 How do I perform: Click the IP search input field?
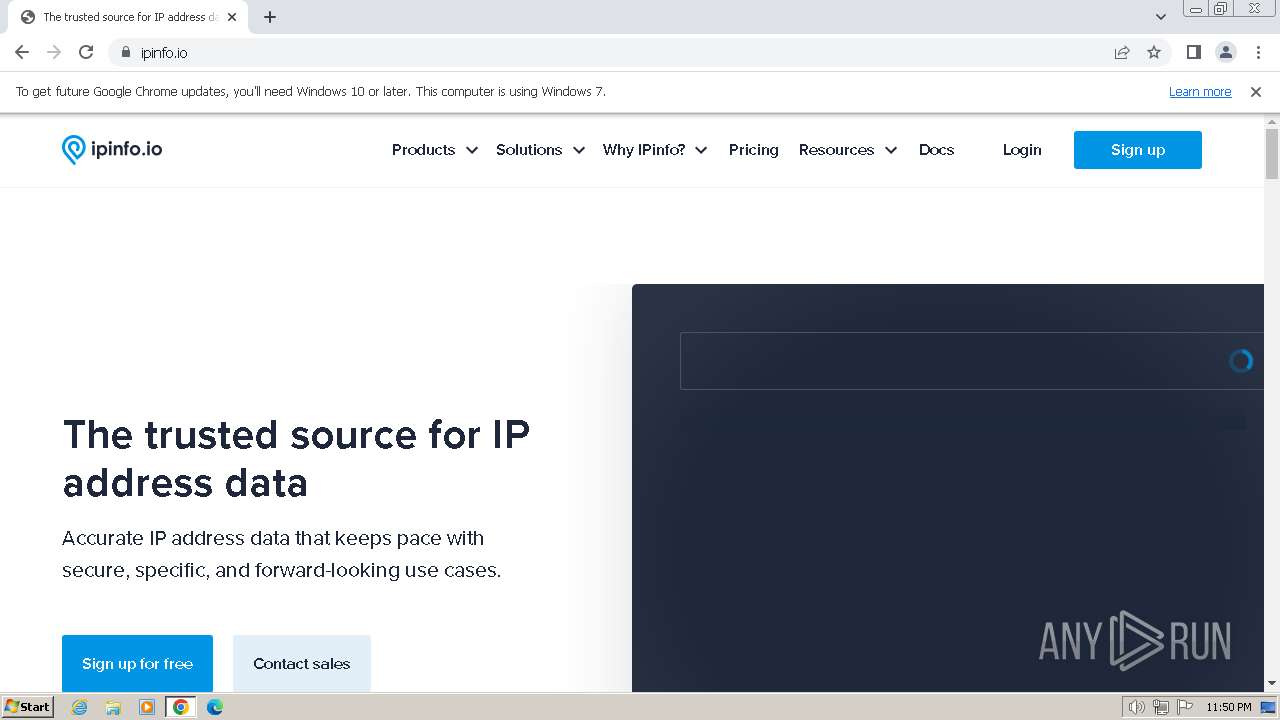coord(972,361)
